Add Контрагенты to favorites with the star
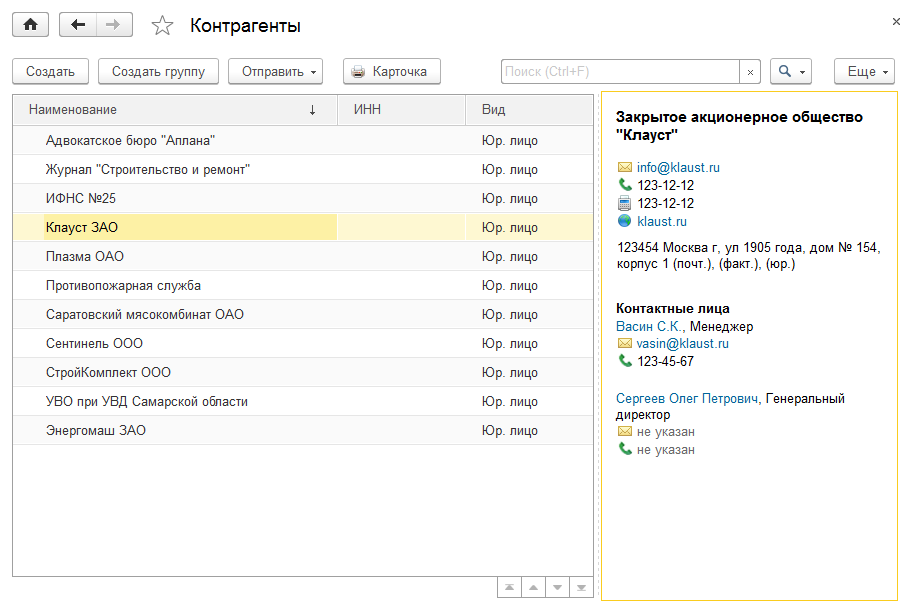Image resolution: width=914 pixels, height=610 pixels. pyautogui.click(x=162, y=26)
